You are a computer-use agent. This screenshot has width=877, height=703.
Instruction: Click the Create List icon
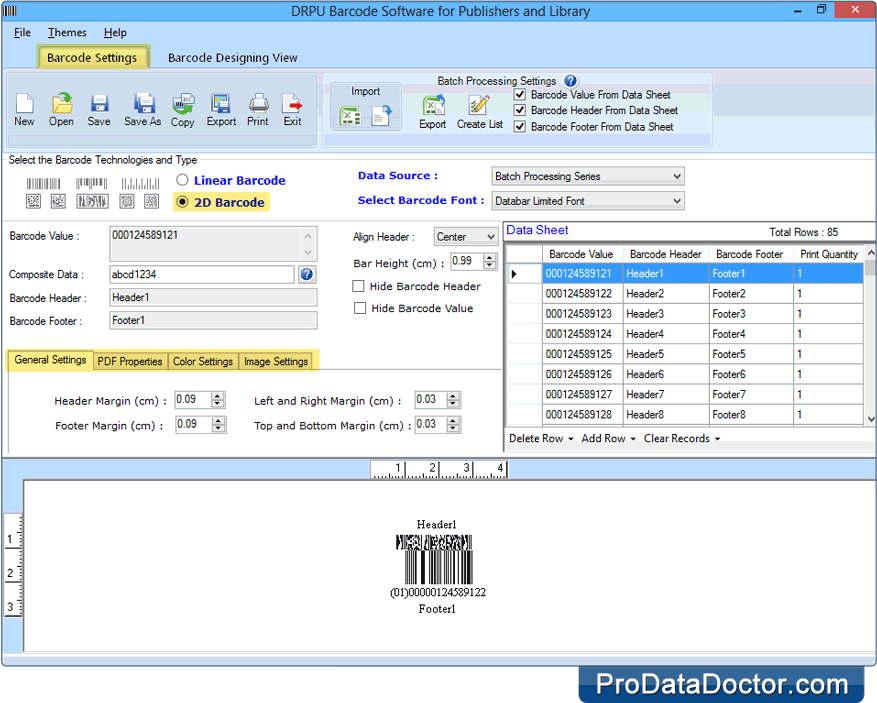click(x=479, y=105)
